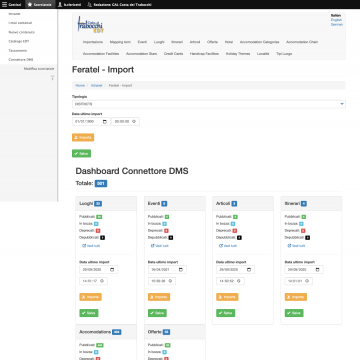Image resolution: width=360 pixels, height=360 pixels.
Task: Open Accomodation Chain navigation item
Action: 302,42
